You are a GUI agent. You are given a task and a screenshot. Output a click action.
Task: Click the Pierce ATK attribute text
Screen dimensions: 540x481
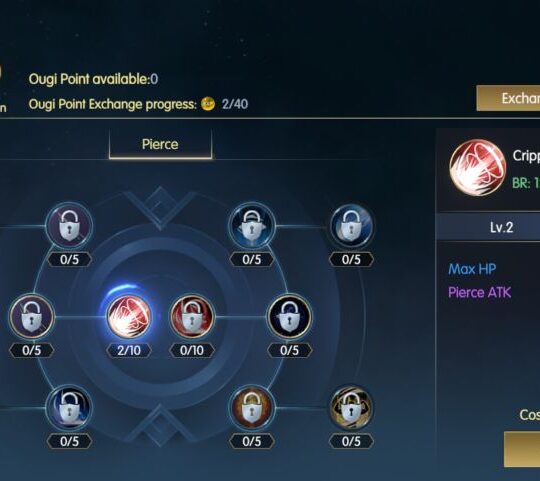[x=479, y=293]
